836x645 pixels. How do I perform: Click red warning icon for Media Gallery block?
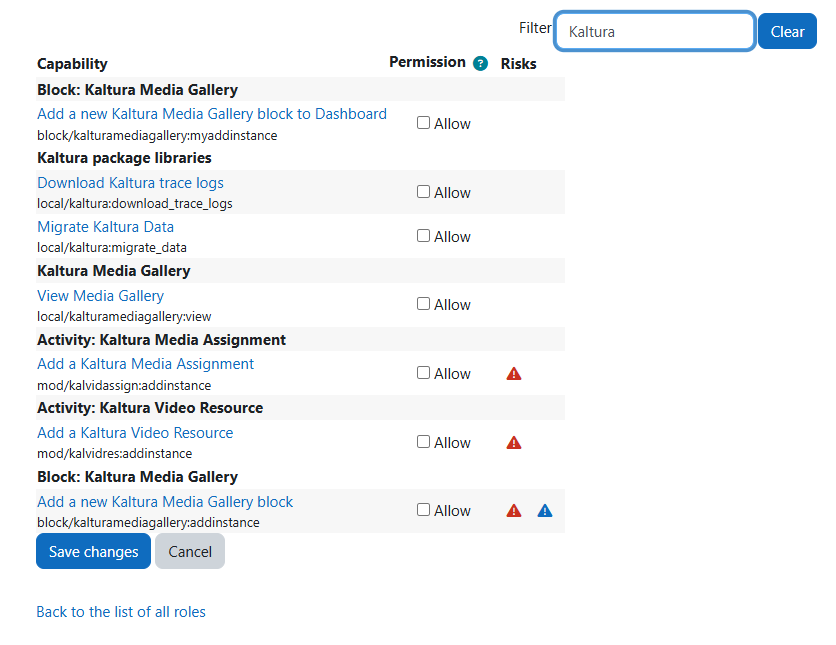[x=514, y=511]
